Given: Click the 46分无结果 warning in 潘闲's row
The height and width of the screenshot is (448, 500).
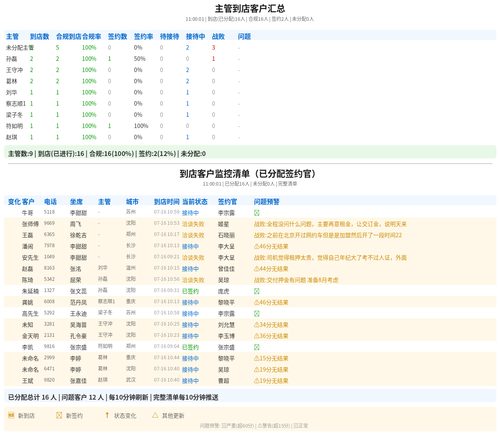Looking at the screenshot, I should (x=271, y=246).
